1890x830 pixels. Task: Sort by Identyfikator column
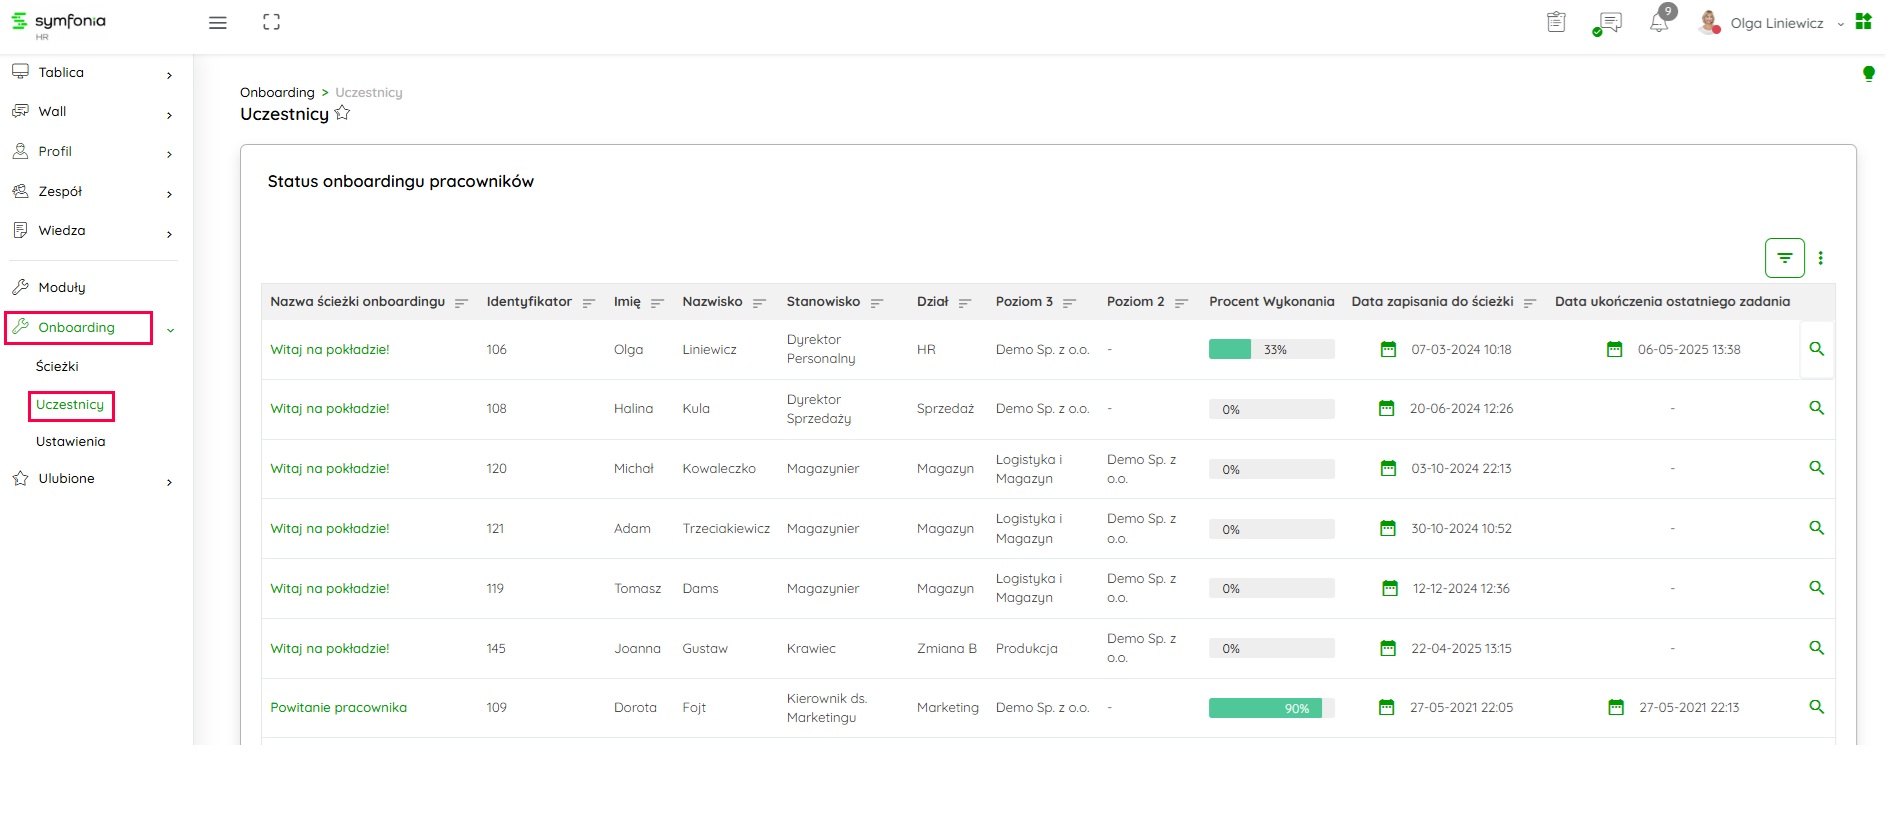pyautogui.click(x=589, y=303)
